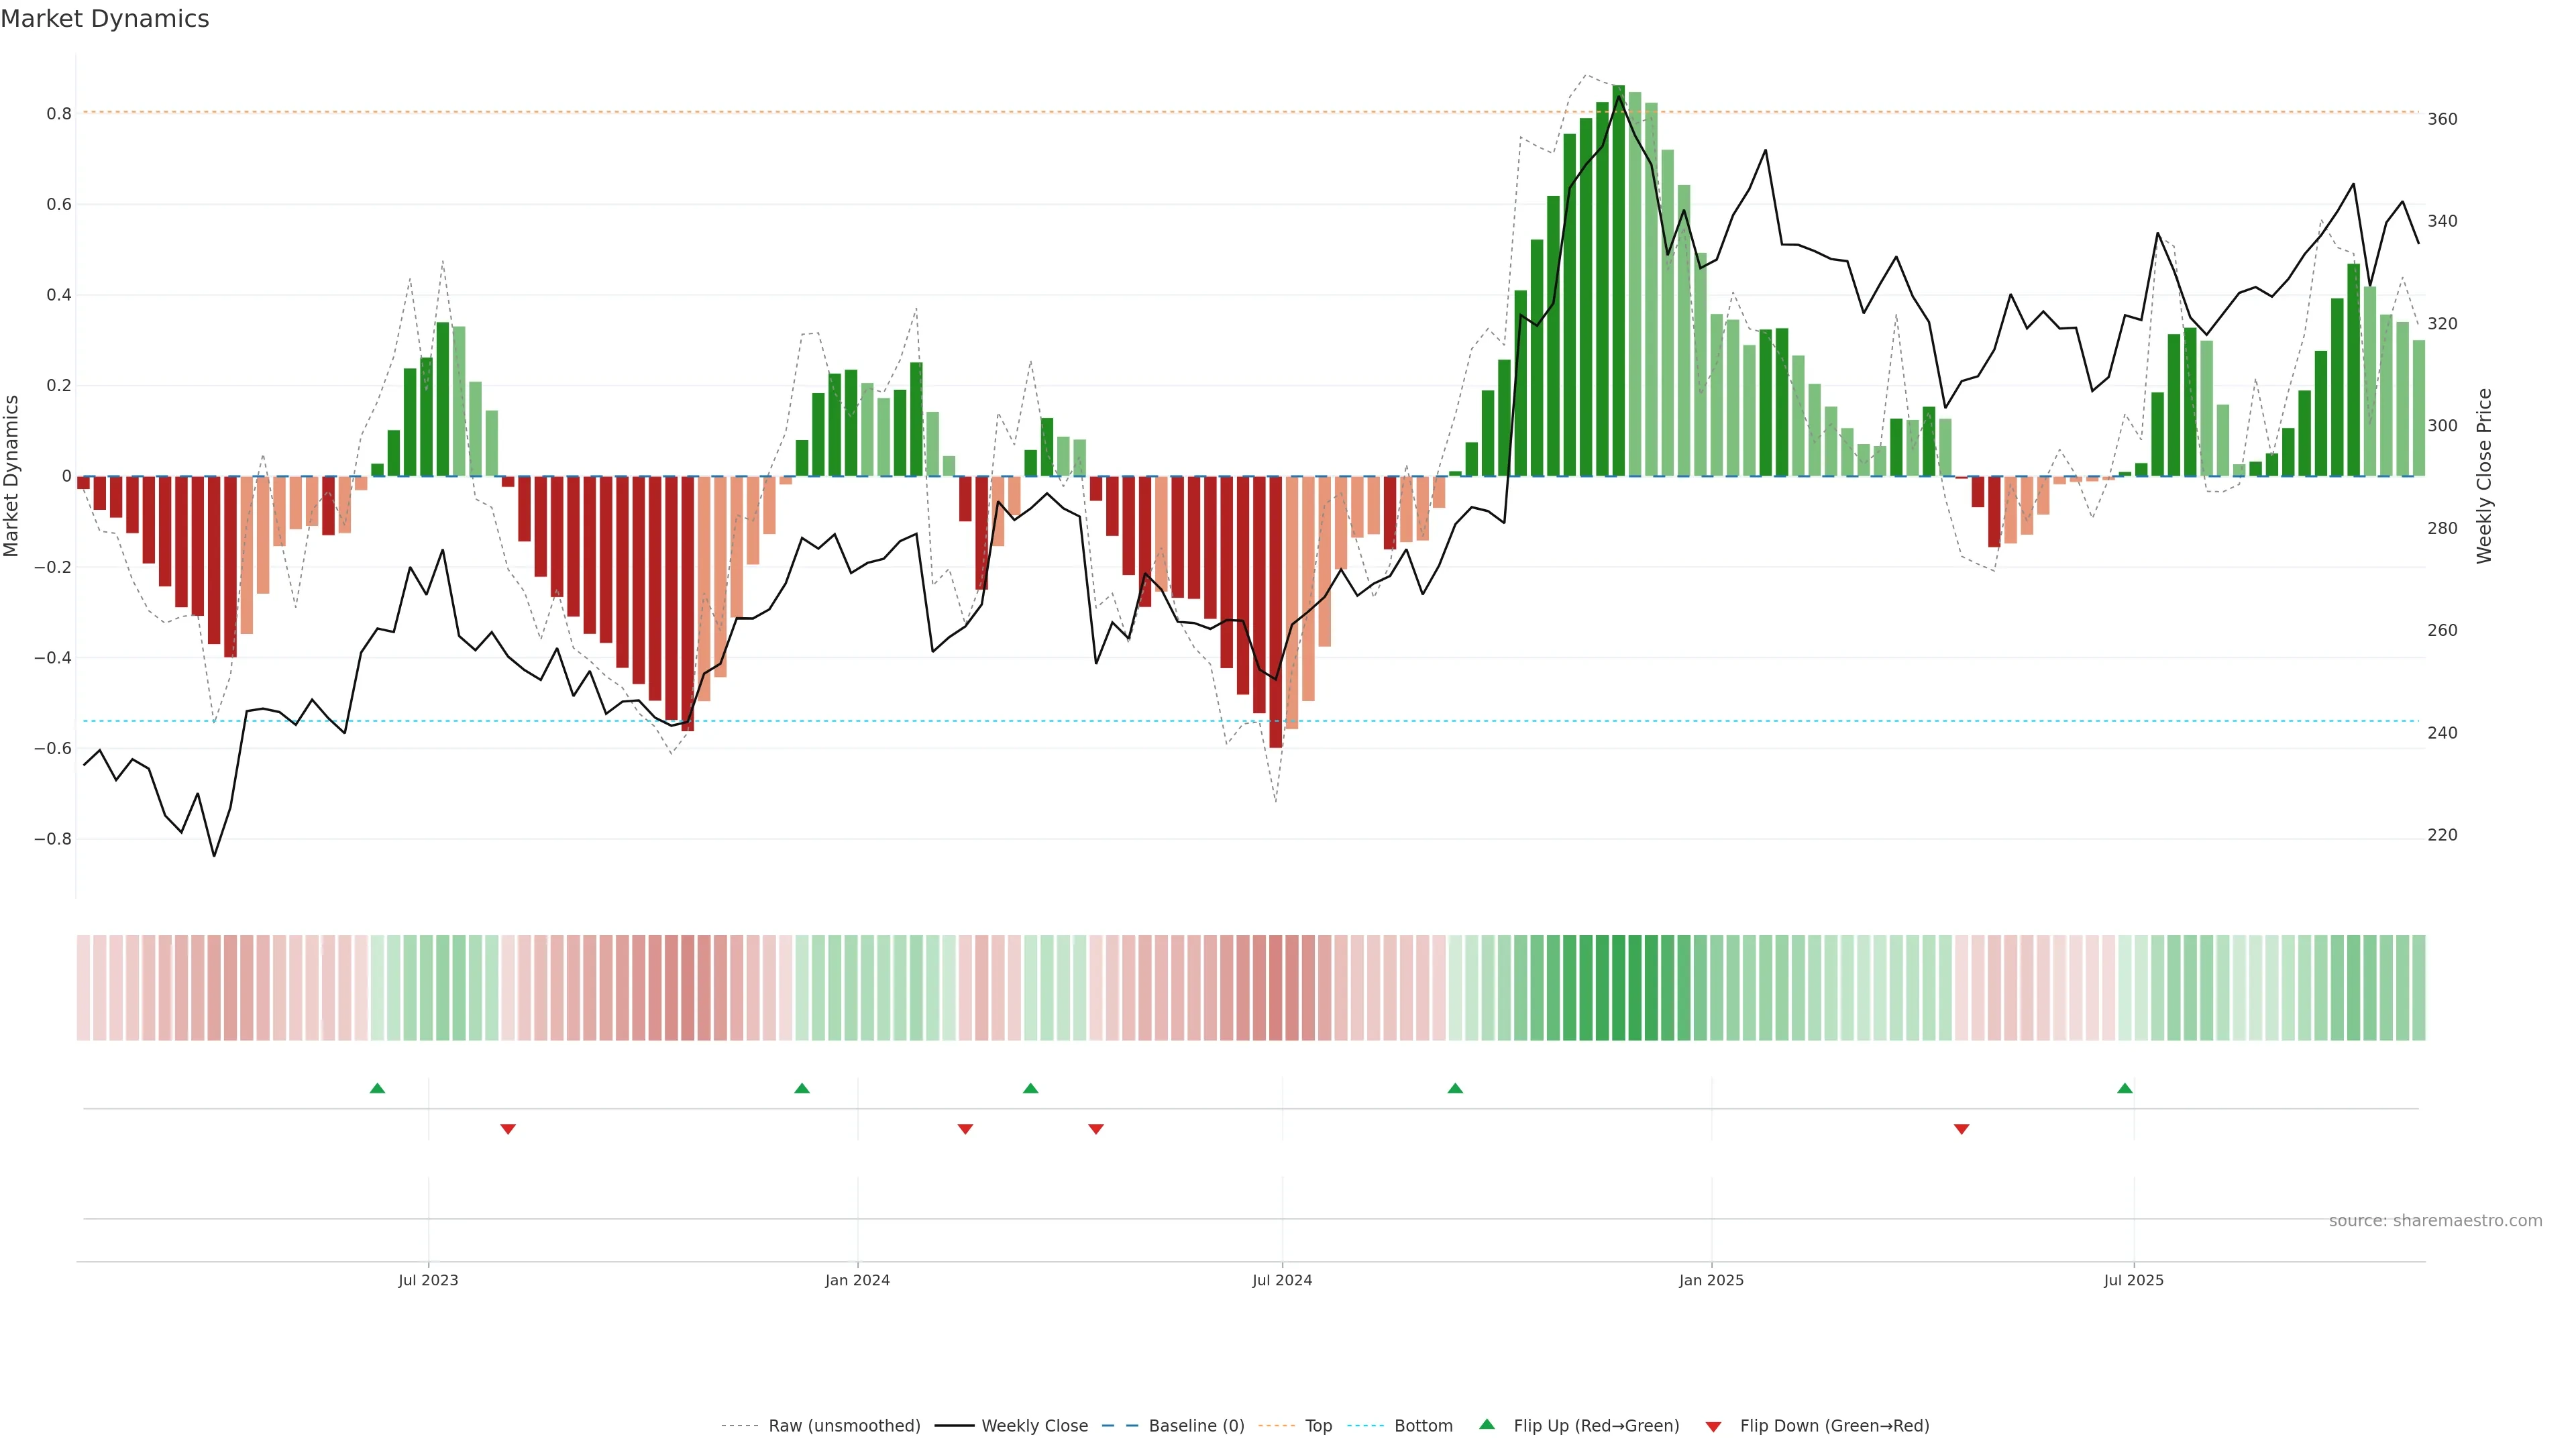Toggle the Baseline (0) legend entry
The width and height of the screenshot is (2576, 1449).
coord(1196,1426)
